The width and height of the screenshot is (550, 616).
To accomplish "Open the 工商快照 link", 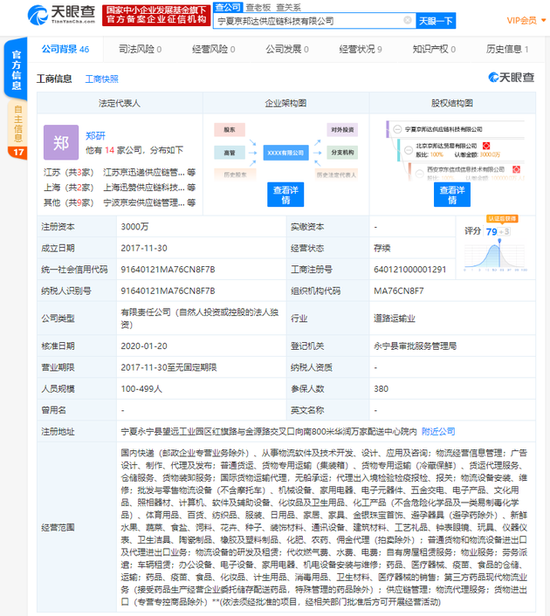I will [x=102, y=79].
